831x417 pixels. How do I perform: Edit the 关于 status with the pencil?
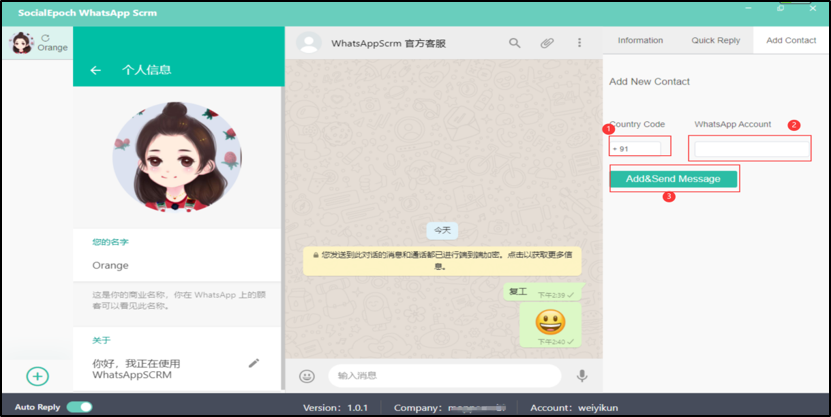(x=254, y=363)
